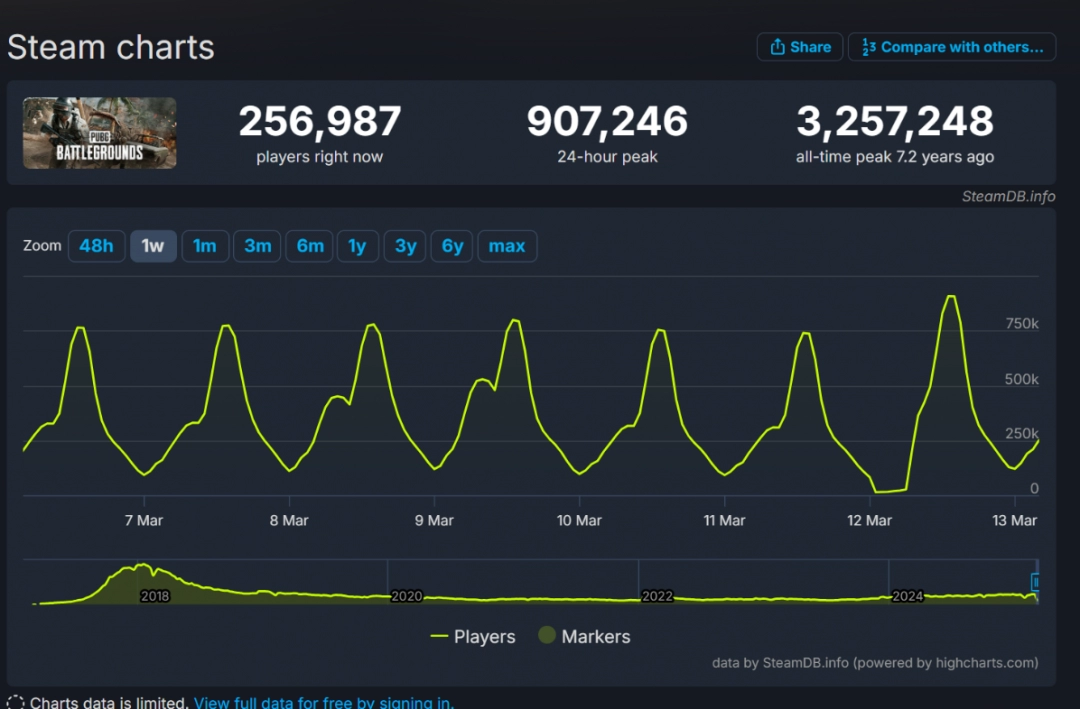
Task: Click the PUBG Battlegrounds game thumbnail
Action: (100, 133)
